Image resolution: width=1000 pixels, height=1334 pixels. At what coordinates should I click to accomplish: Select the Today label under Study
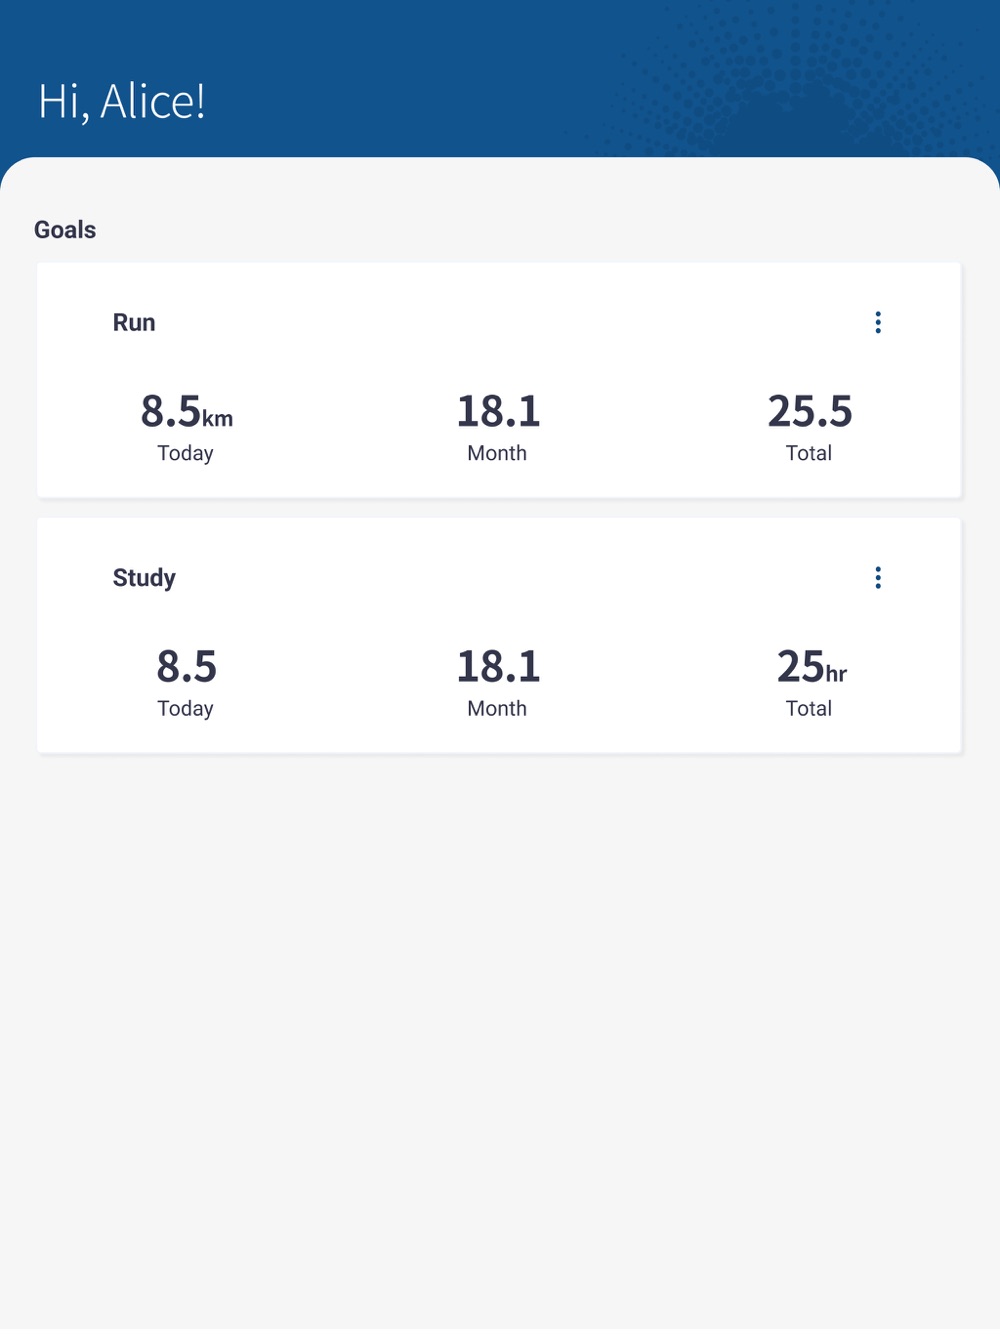tap(185, 708)
